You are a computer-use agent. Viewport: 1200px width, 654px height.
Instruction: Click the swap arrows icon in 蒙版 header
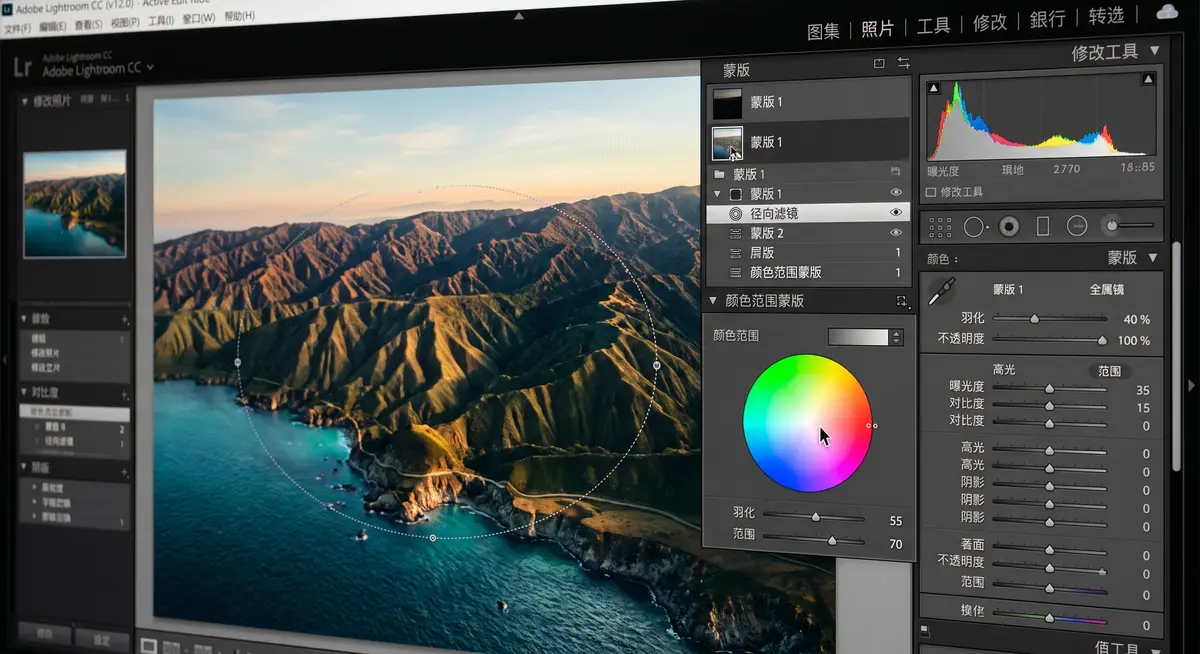[903, 63]
